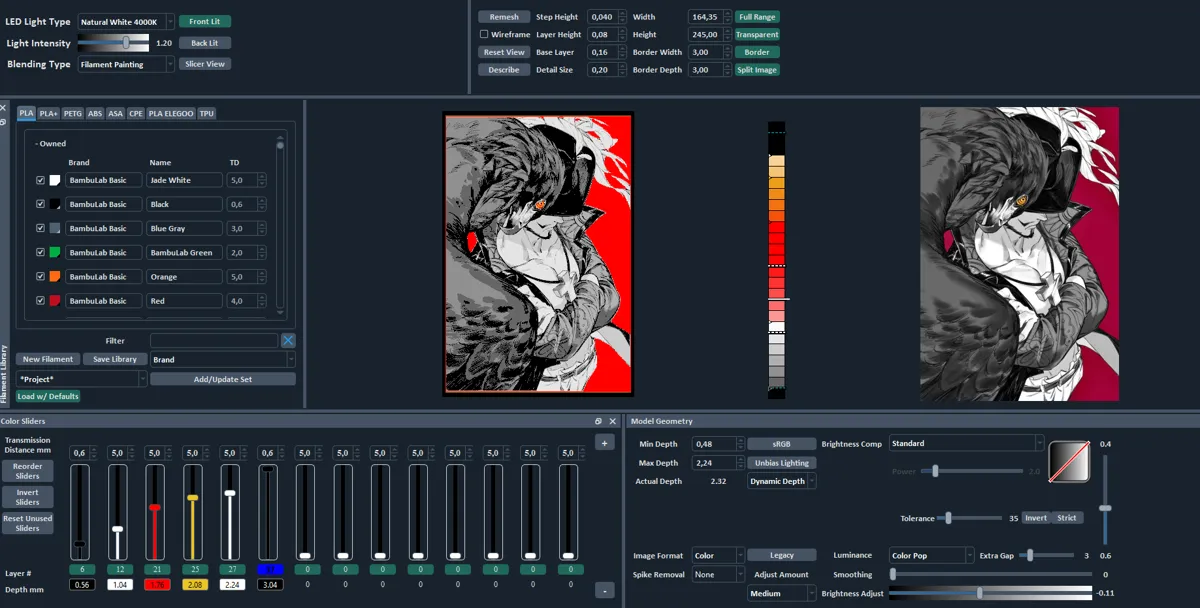1200x608 pixels.
Task: Open the Dynamic Depth dropdown
Action: [x=782, y=481]
